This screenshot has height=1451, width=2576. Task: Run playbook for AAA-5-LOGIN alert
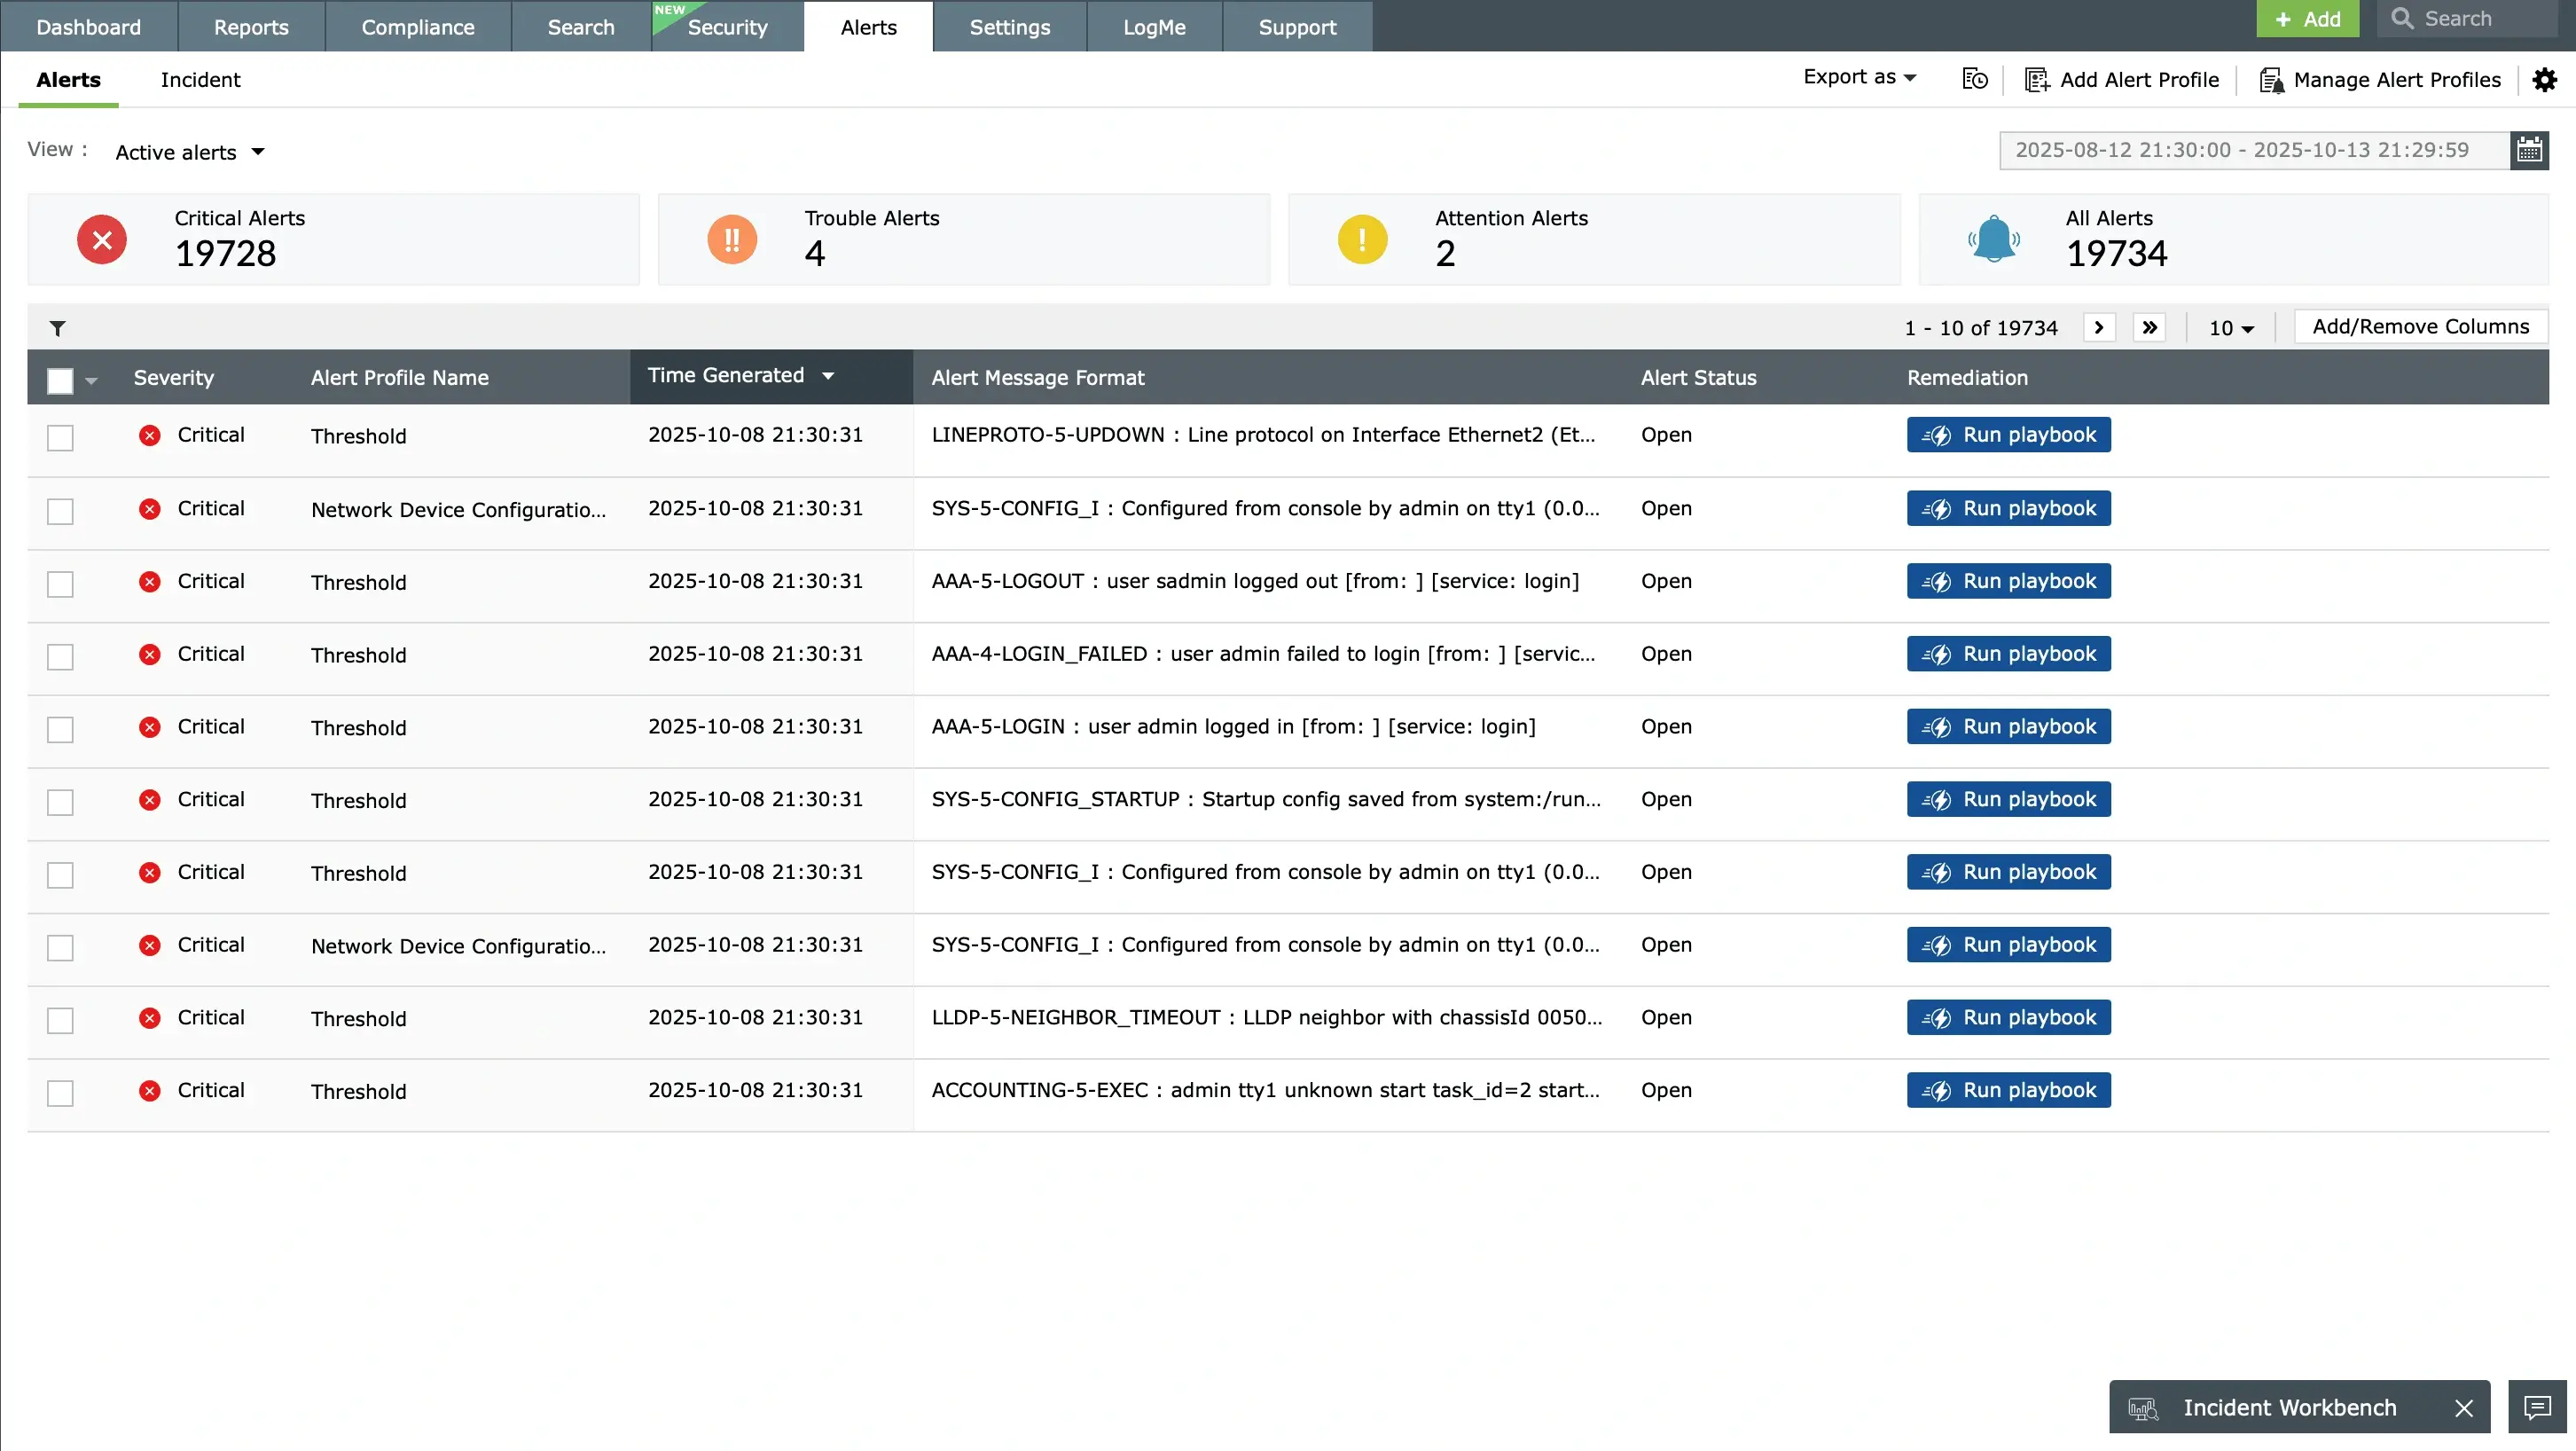pos(2008,727)
